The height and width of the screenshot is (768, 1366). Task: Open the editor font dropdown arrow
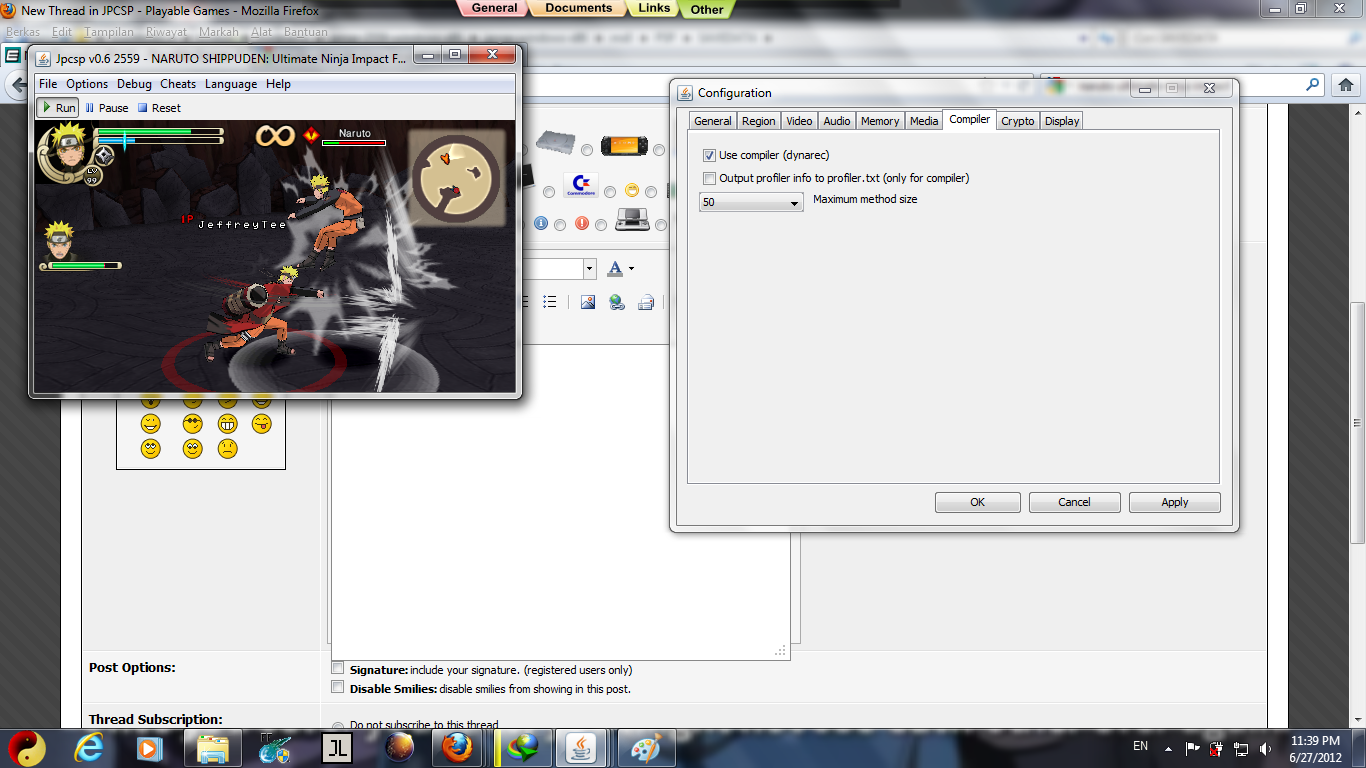[x=589, y=269]
